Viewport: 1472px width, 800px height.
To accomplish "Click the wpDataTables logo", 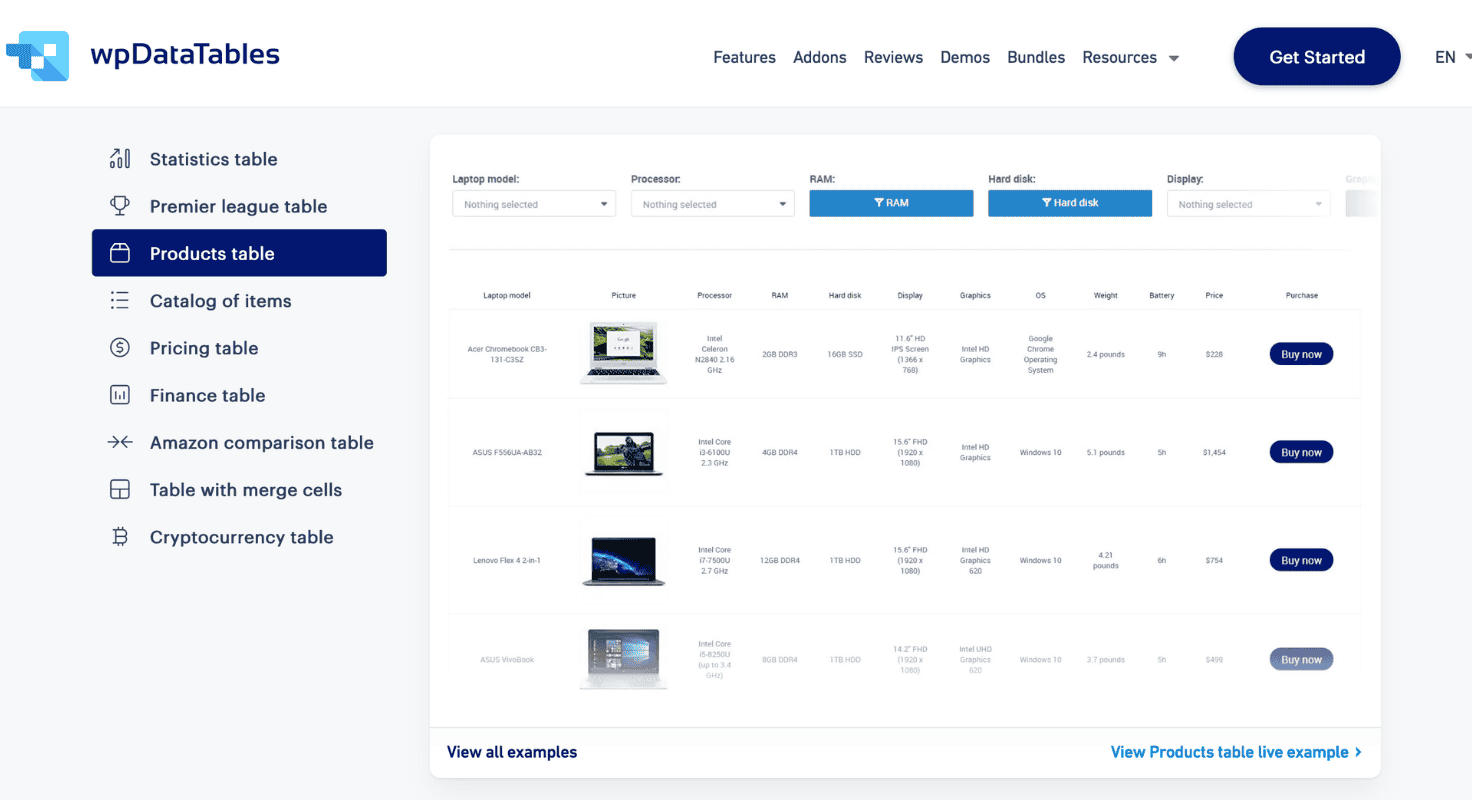I will tap(145, 55).
